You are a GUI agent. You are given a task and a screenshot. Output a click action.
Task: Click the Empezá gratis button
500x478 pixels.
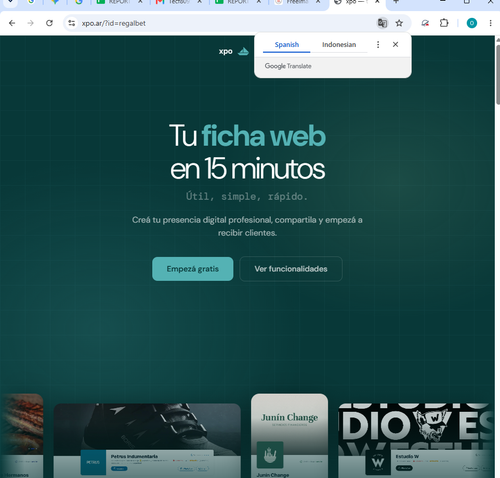193,269
